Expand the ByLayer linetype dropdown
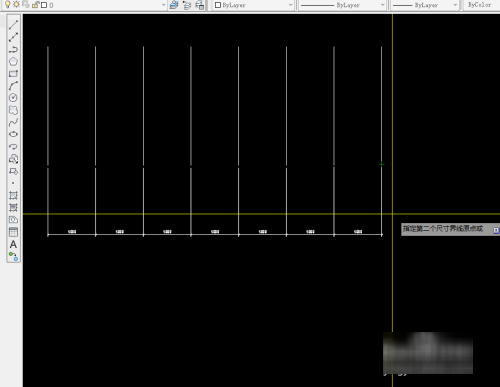This screenshot has height=387, width=500. (342, 5)
